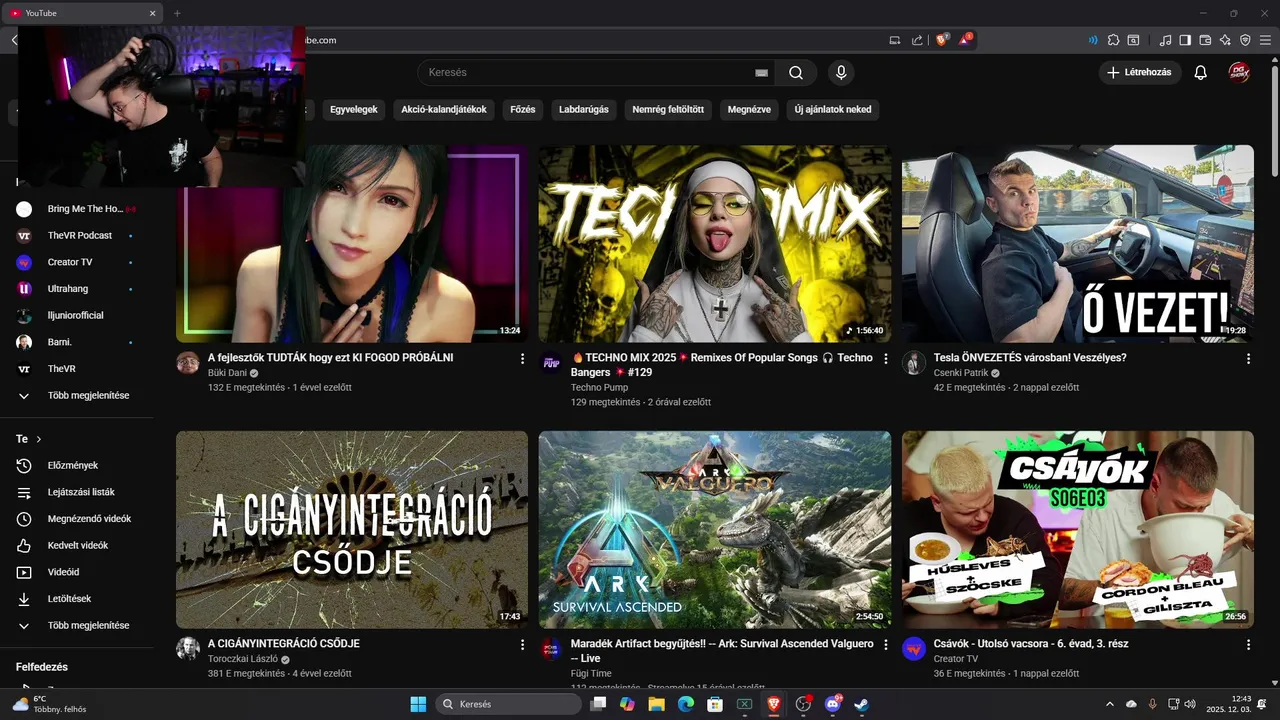This screenshot has height=720, width=1280.
Task: Open Brave Leo AI sparkle icon
Action: pos(1225,40)
